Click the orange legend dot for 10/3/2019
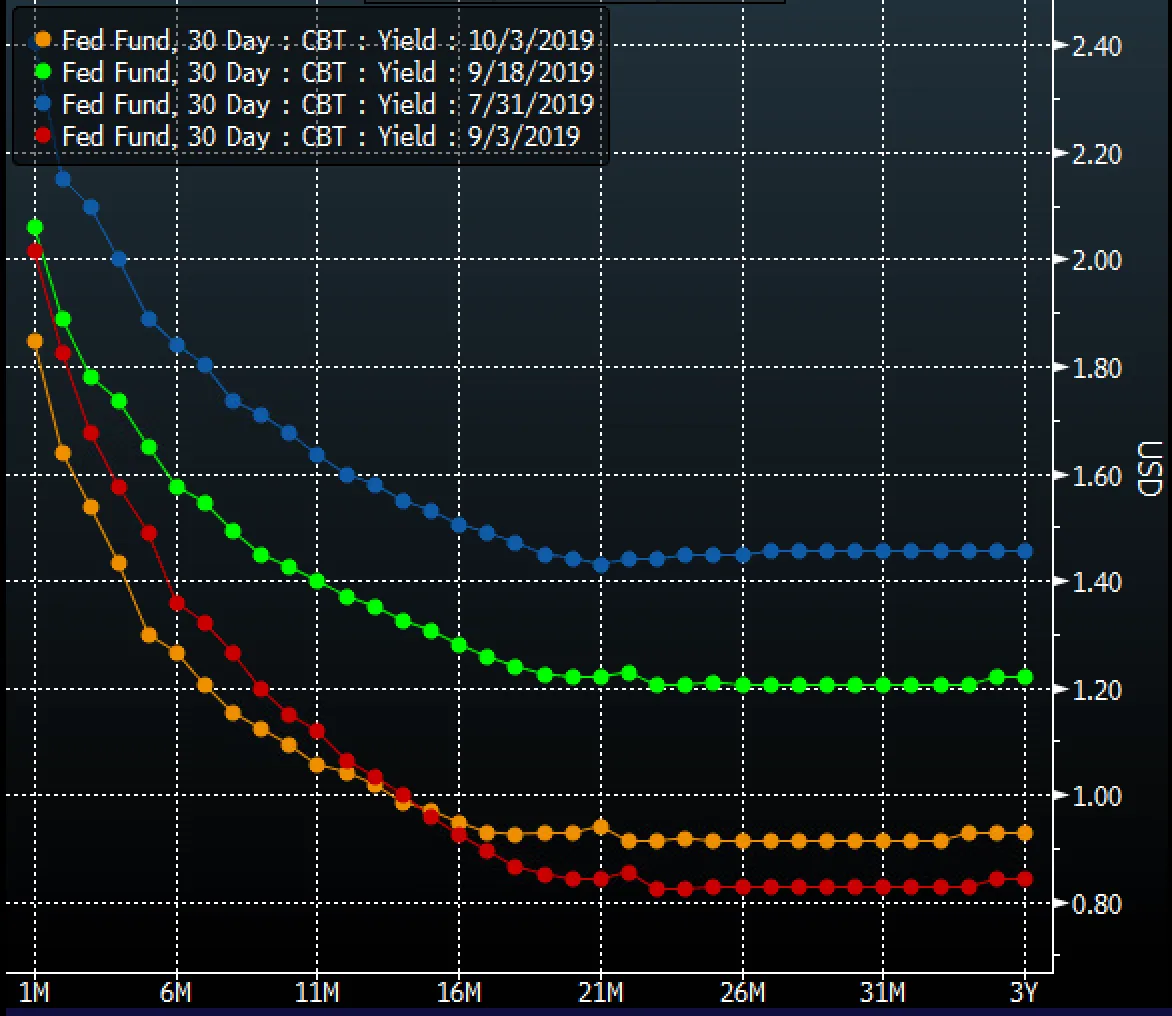The height and width of the screenshot is (1016, 1172). 42,41
